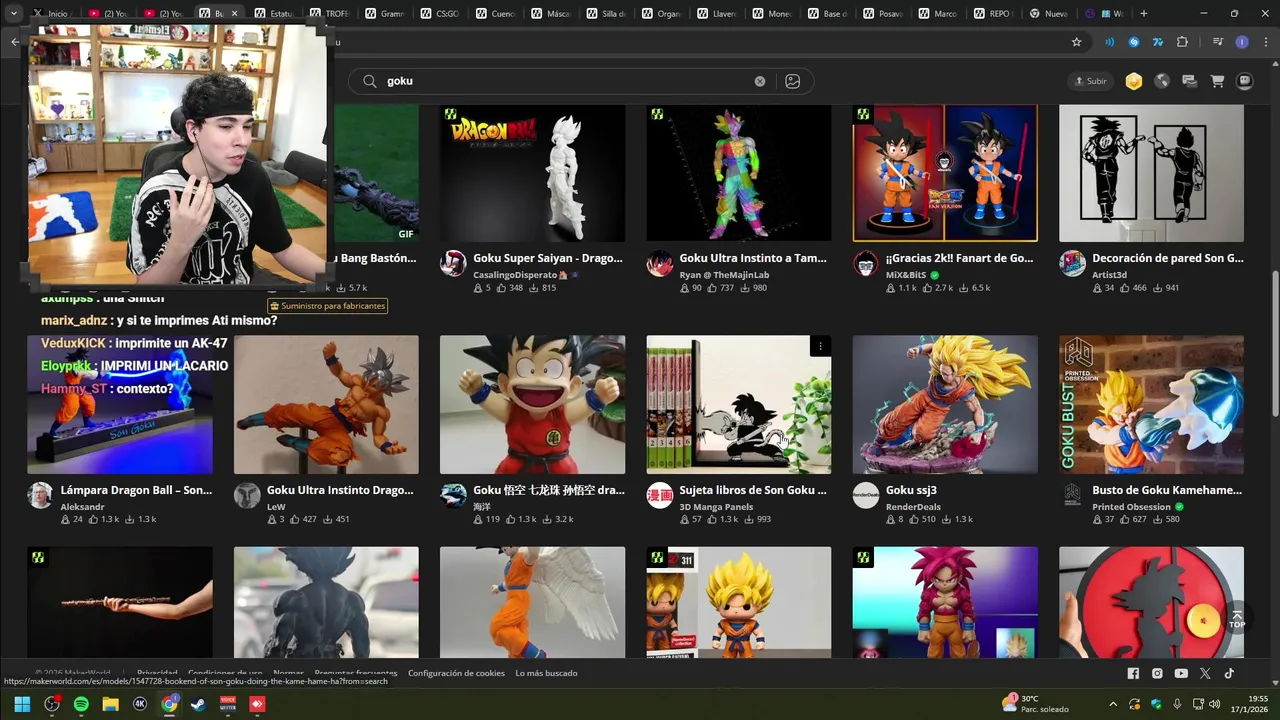
Task: Switch to the Estatu browser tab
Action: tap(272, 14)
